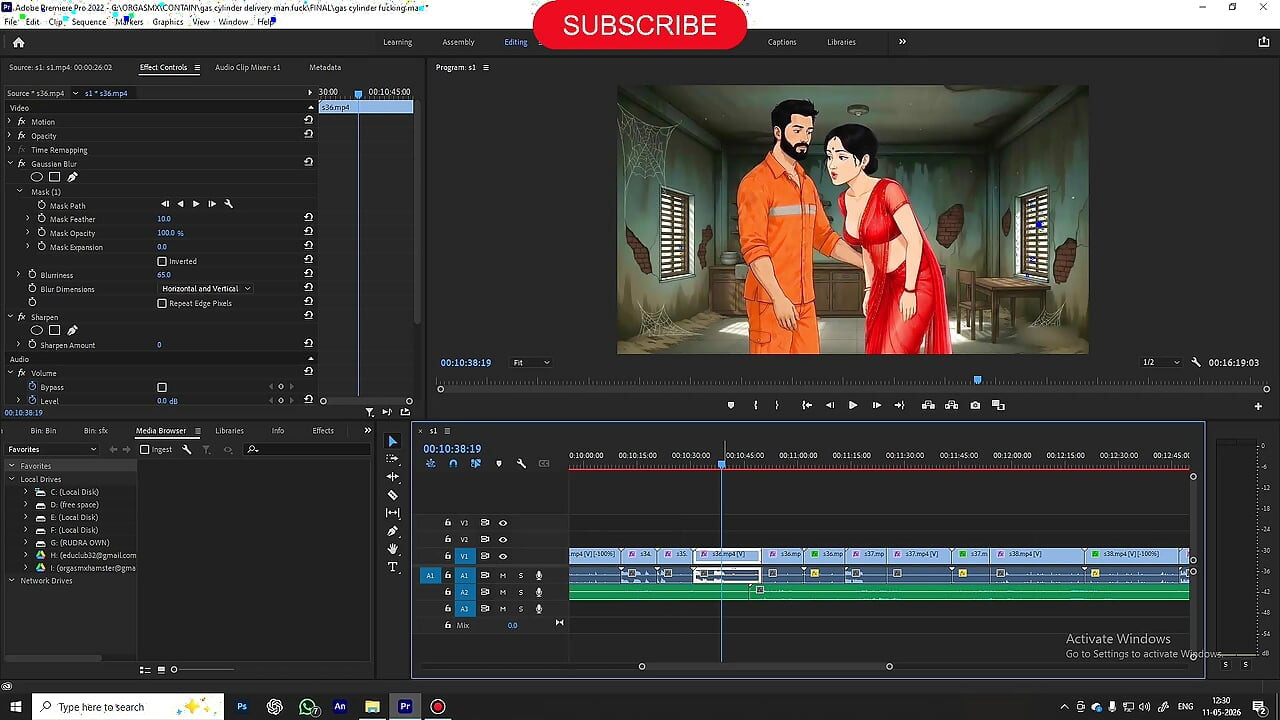The image size is (1280, 720).
Task: Solo audio track A2
Action: 520,592
